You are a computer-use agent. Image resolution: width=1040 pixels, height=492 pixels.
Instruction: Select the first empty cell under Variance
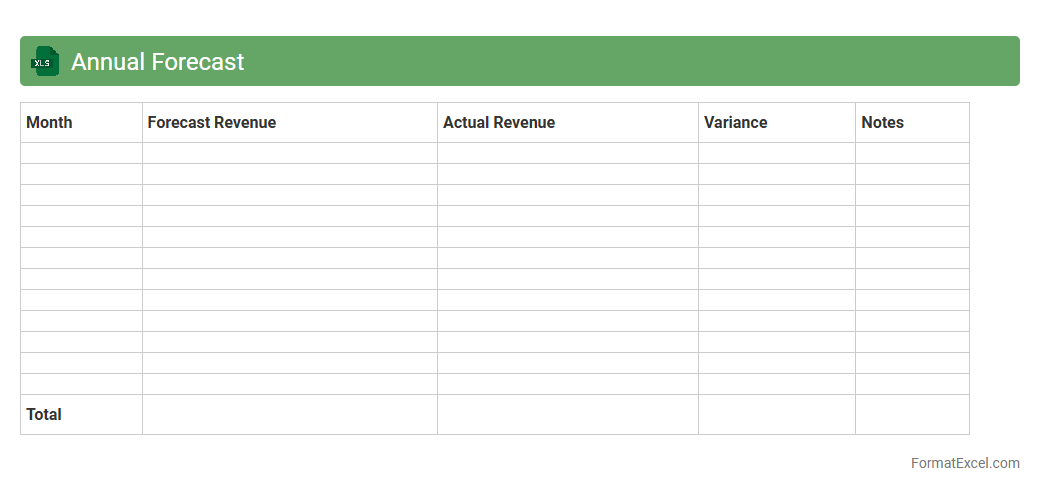click(x=776, y=153)
